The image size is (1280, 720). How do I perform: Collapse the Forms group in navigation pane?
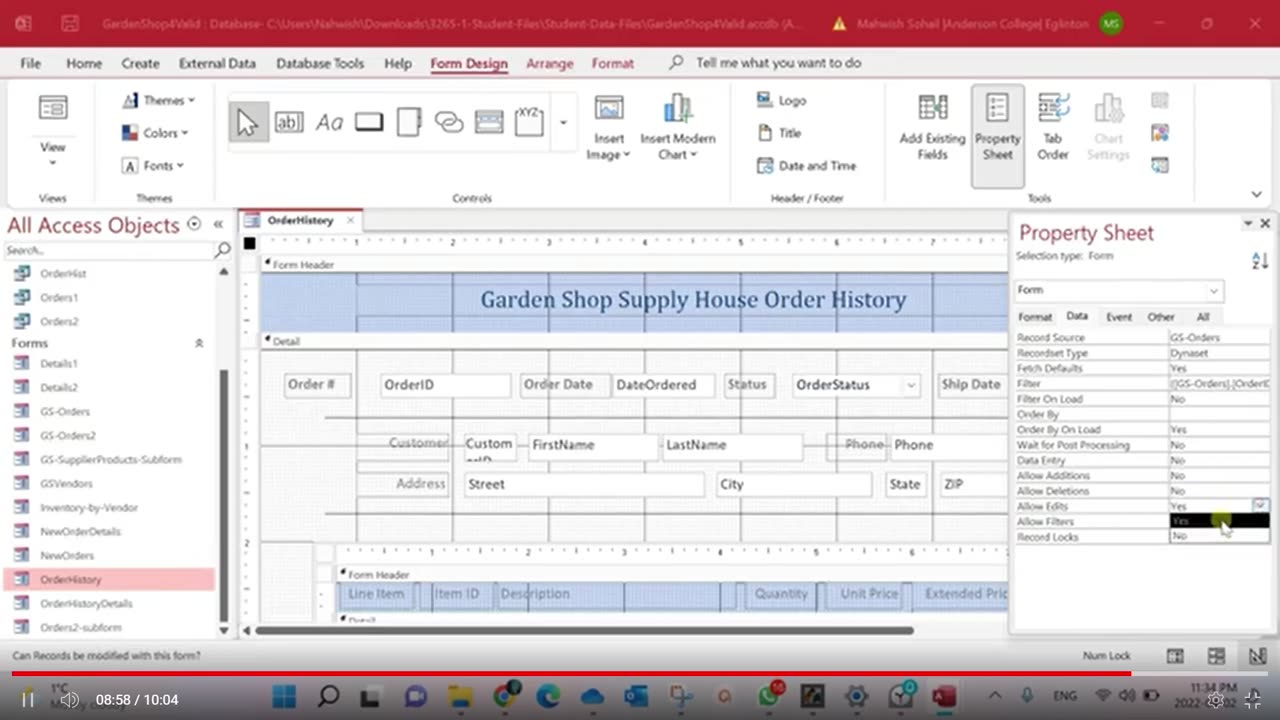click(199, 343)
